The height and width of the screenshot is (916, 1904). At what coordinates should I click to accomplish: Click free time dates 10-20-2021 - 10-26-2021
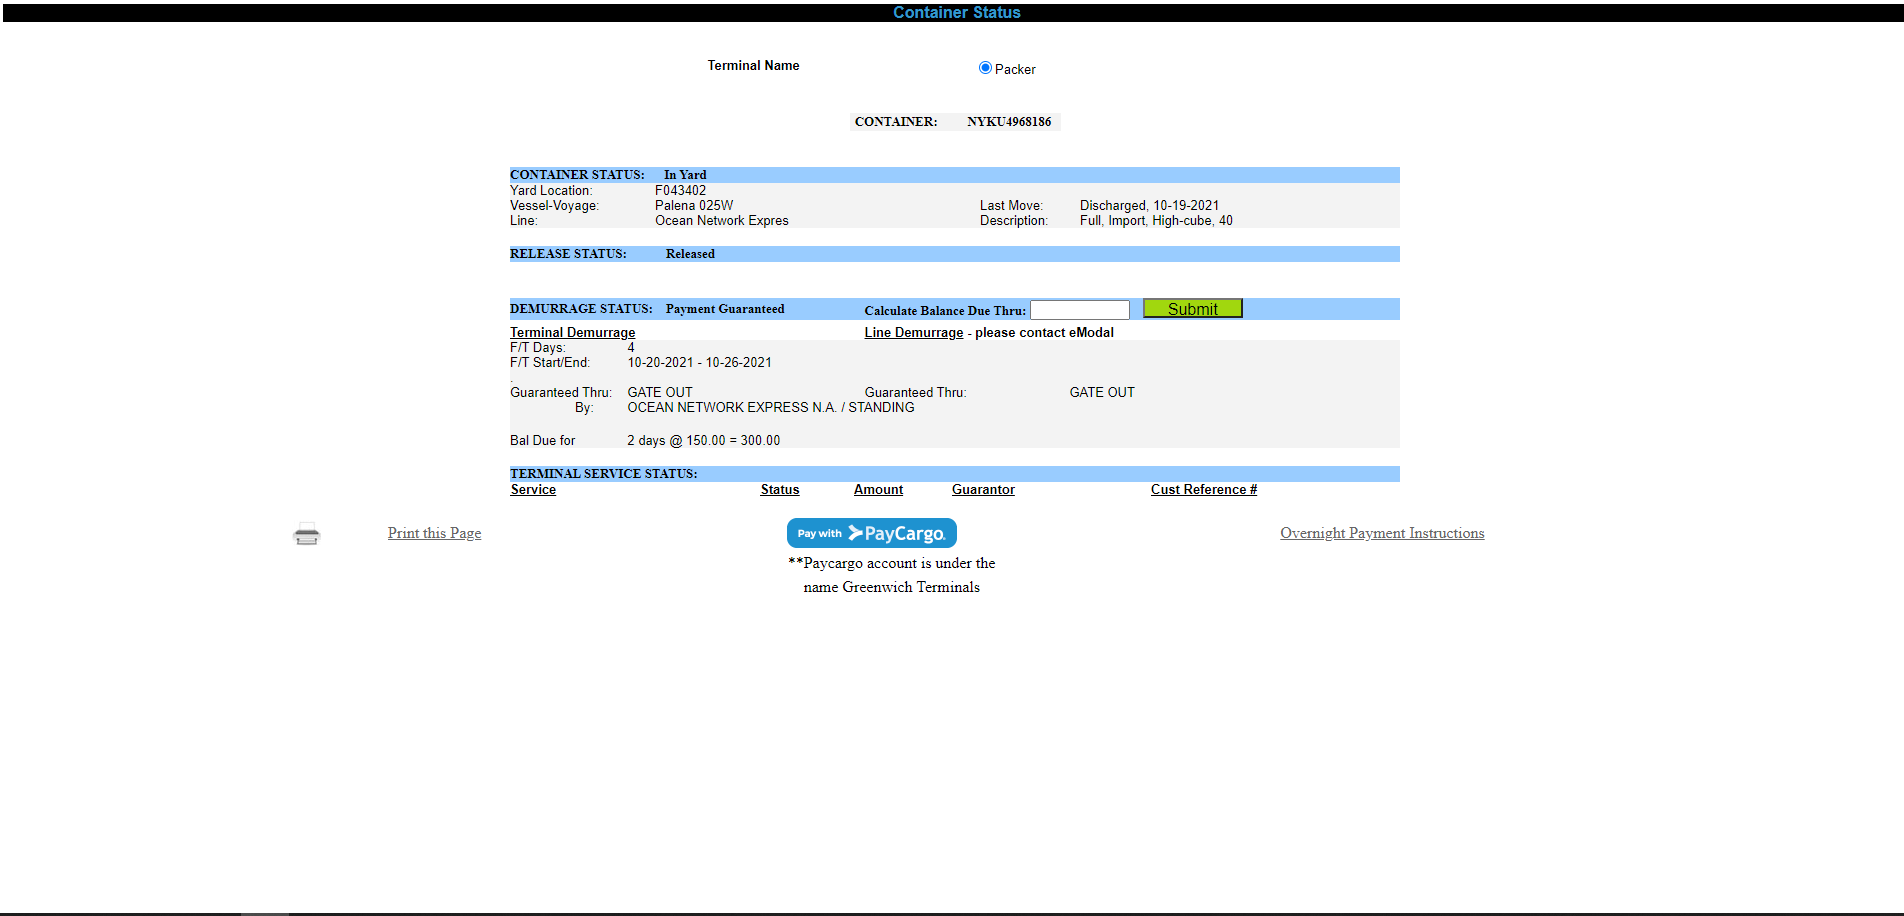(700, 363)
